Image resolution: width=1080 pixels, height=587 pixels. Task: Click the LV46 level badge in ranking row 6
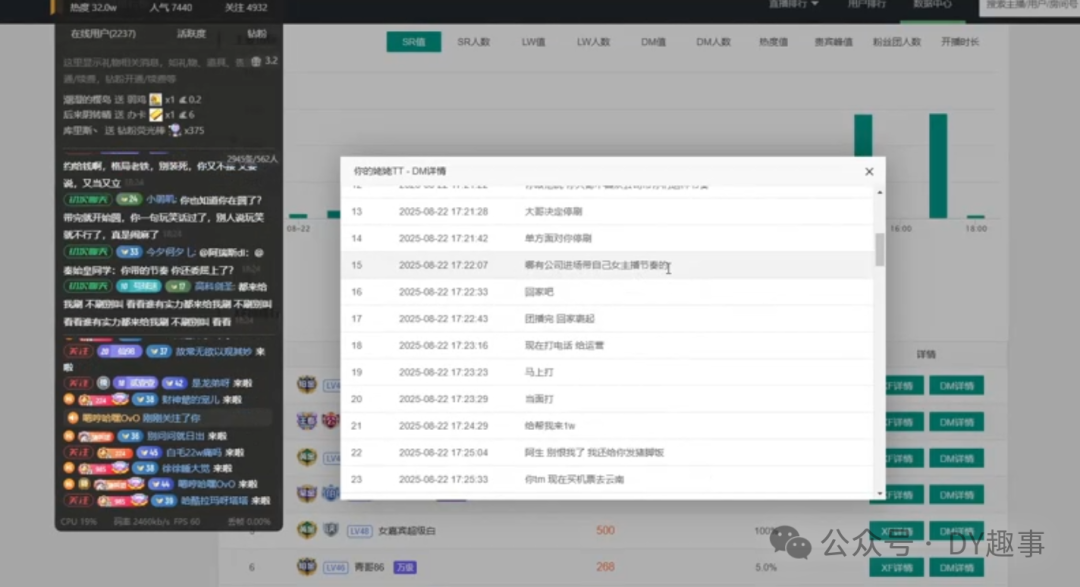(x=335, y=568)
